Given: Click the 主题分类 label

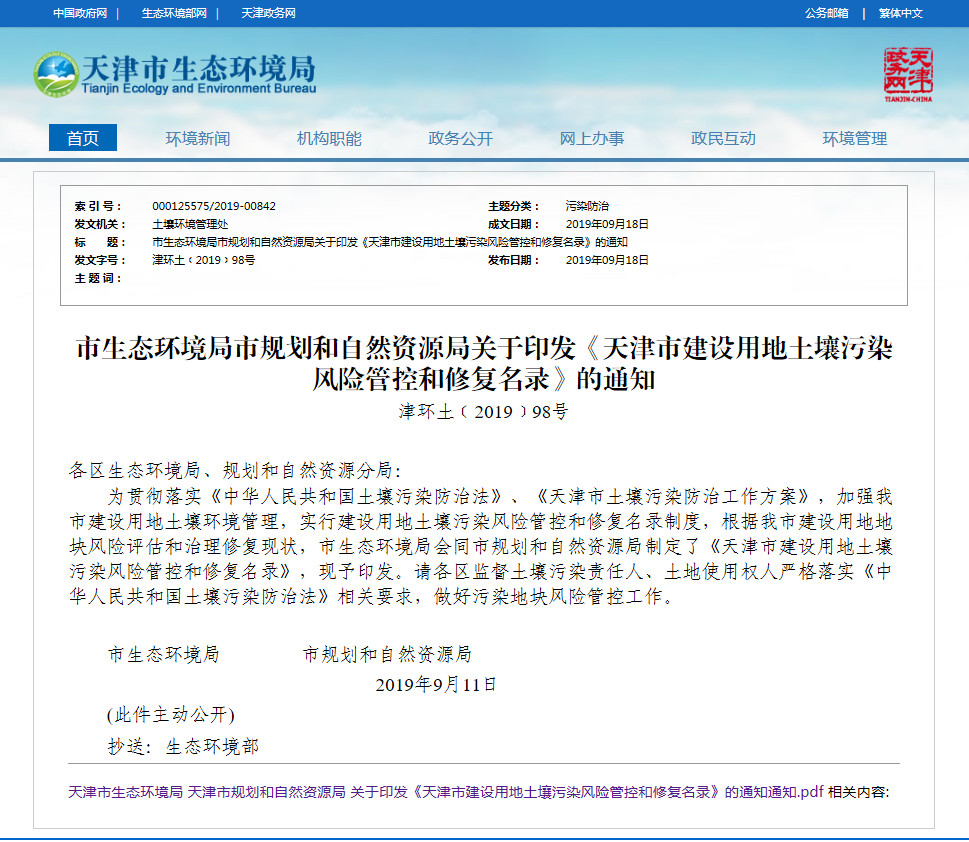Looking at the screenshot, I should point(513,206).
